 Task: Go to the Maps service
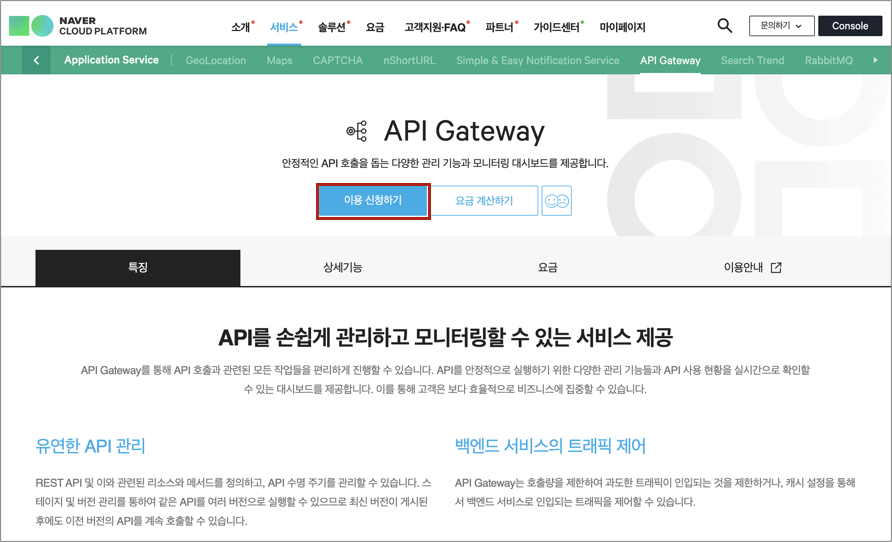pos(279,60)
